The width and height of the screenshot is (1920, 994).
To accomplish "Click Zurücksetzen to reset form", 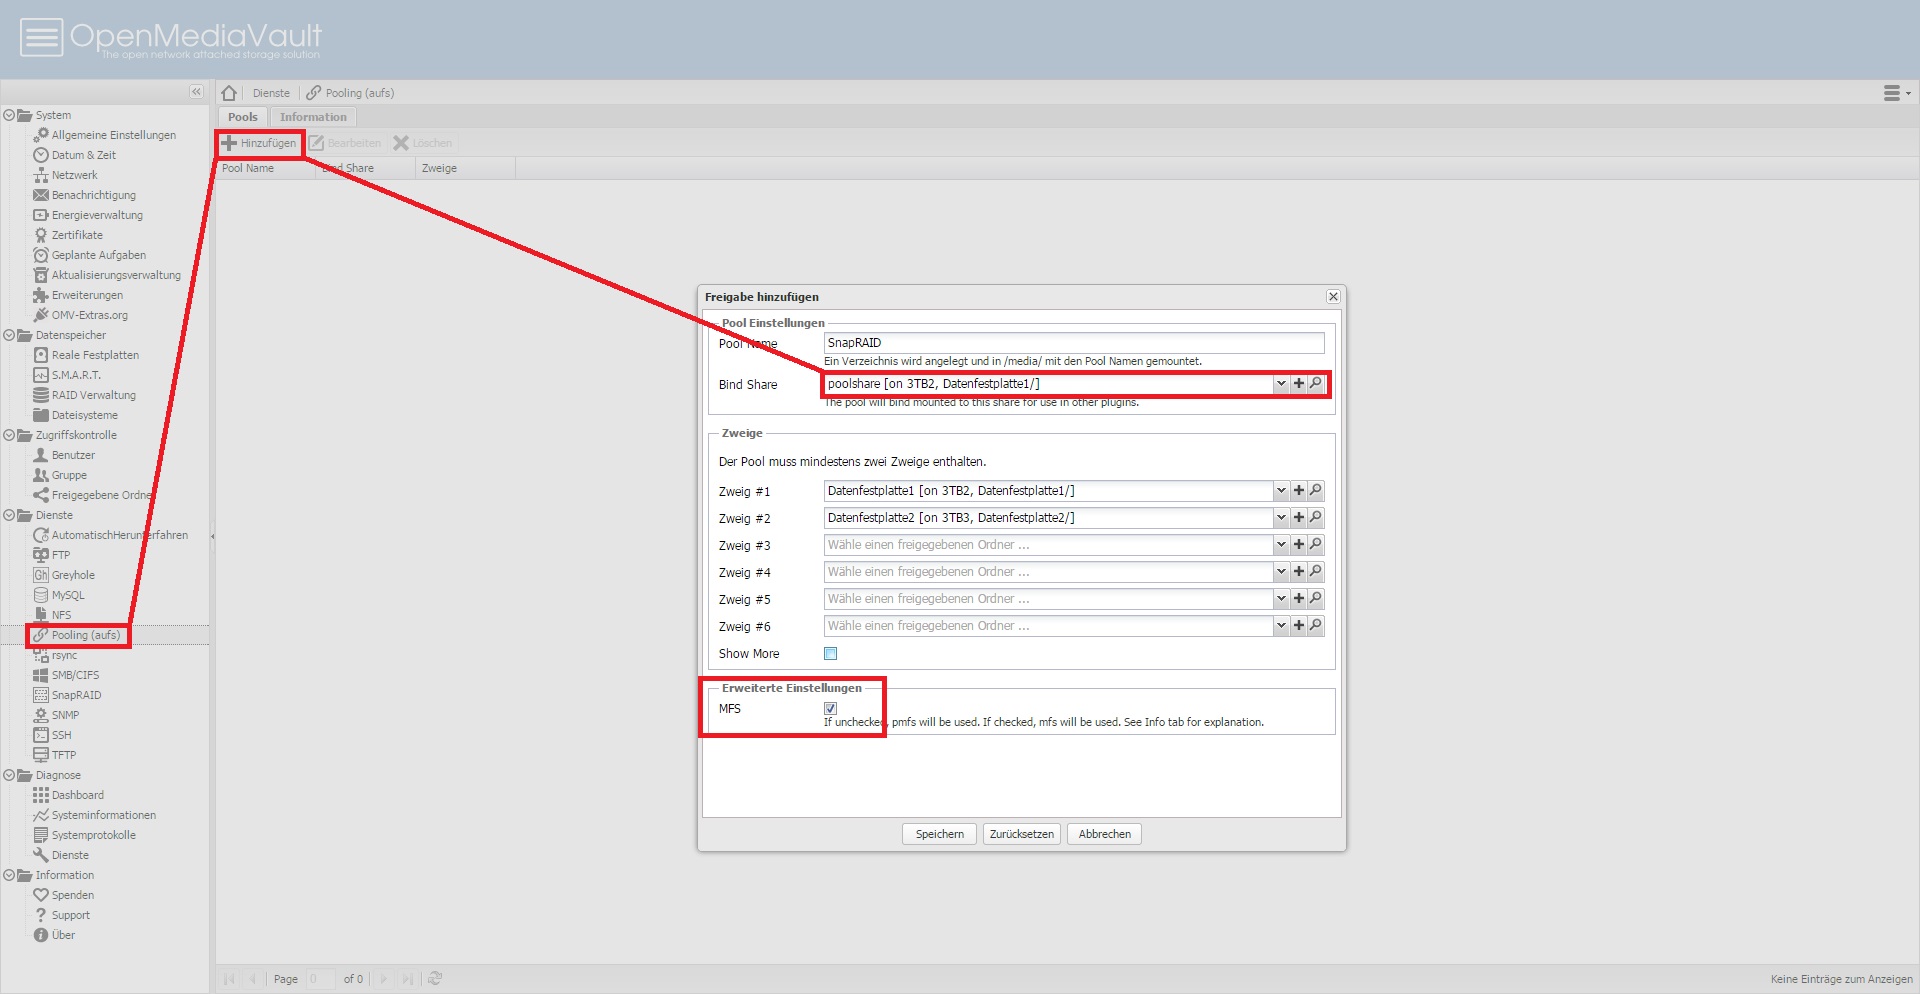I will click(1022, 834).
